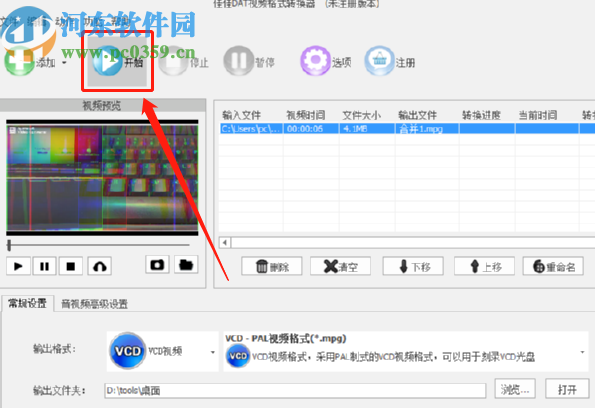Click the round blue VCD icon
The height and width of the screenshot is (408, 595).
click(128, 351)
